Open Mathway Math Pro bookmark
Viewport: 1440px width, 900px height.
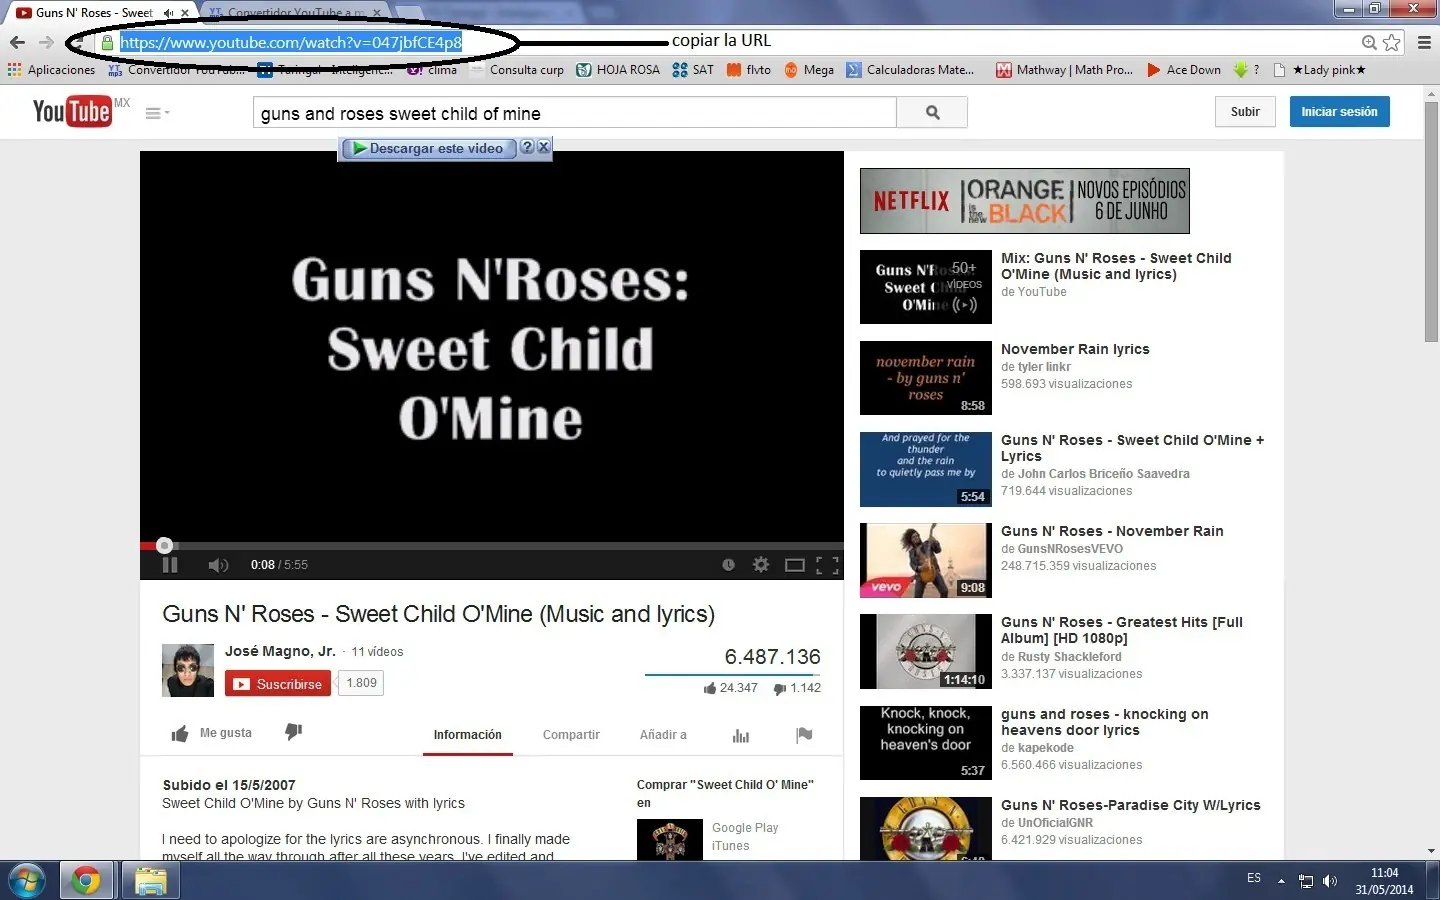point(1065,70)
